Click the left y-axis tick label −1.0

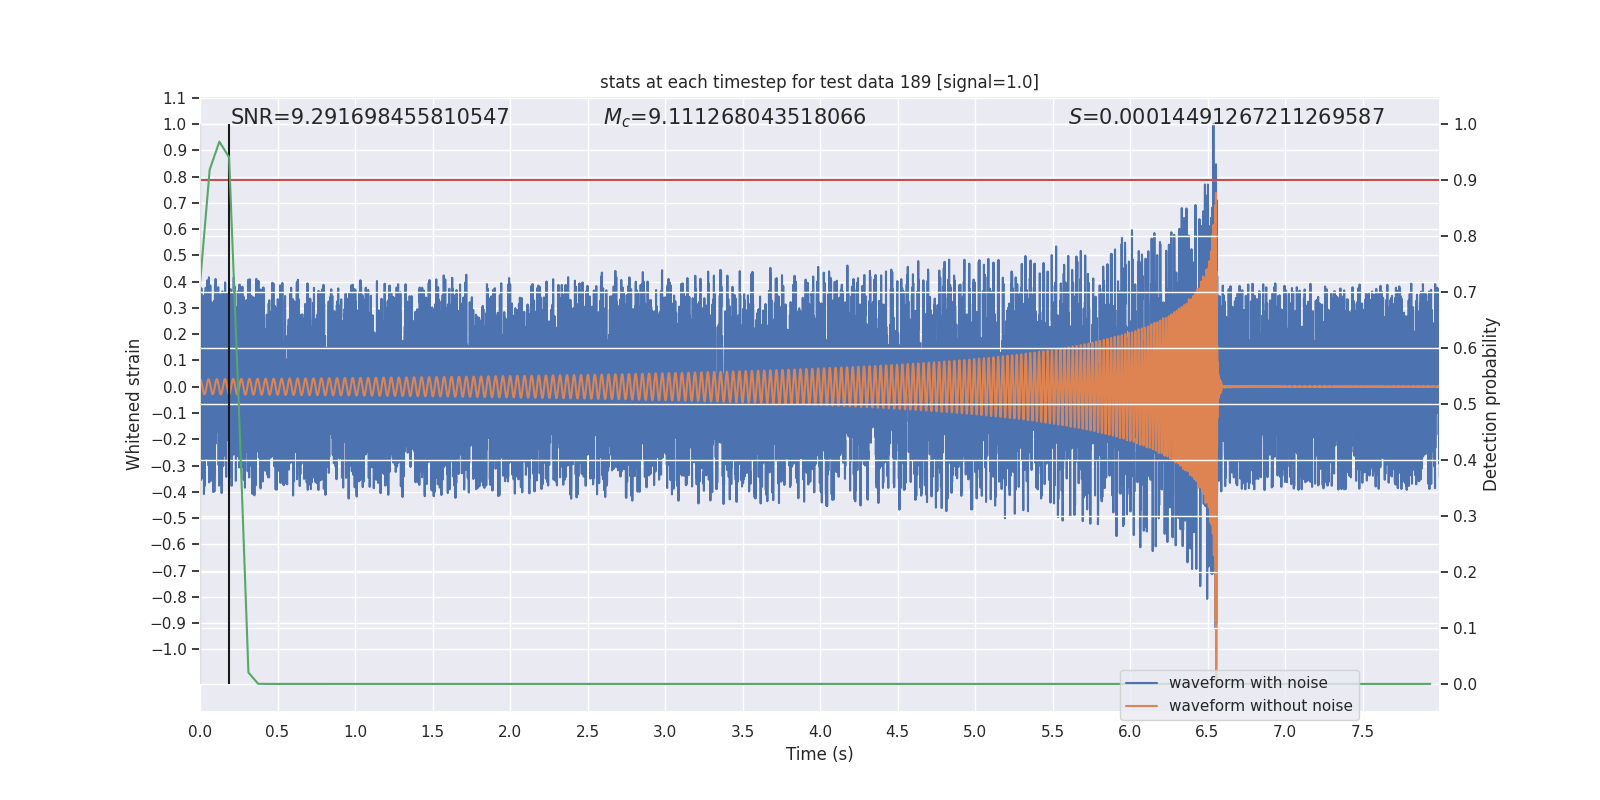coord(169,649)
